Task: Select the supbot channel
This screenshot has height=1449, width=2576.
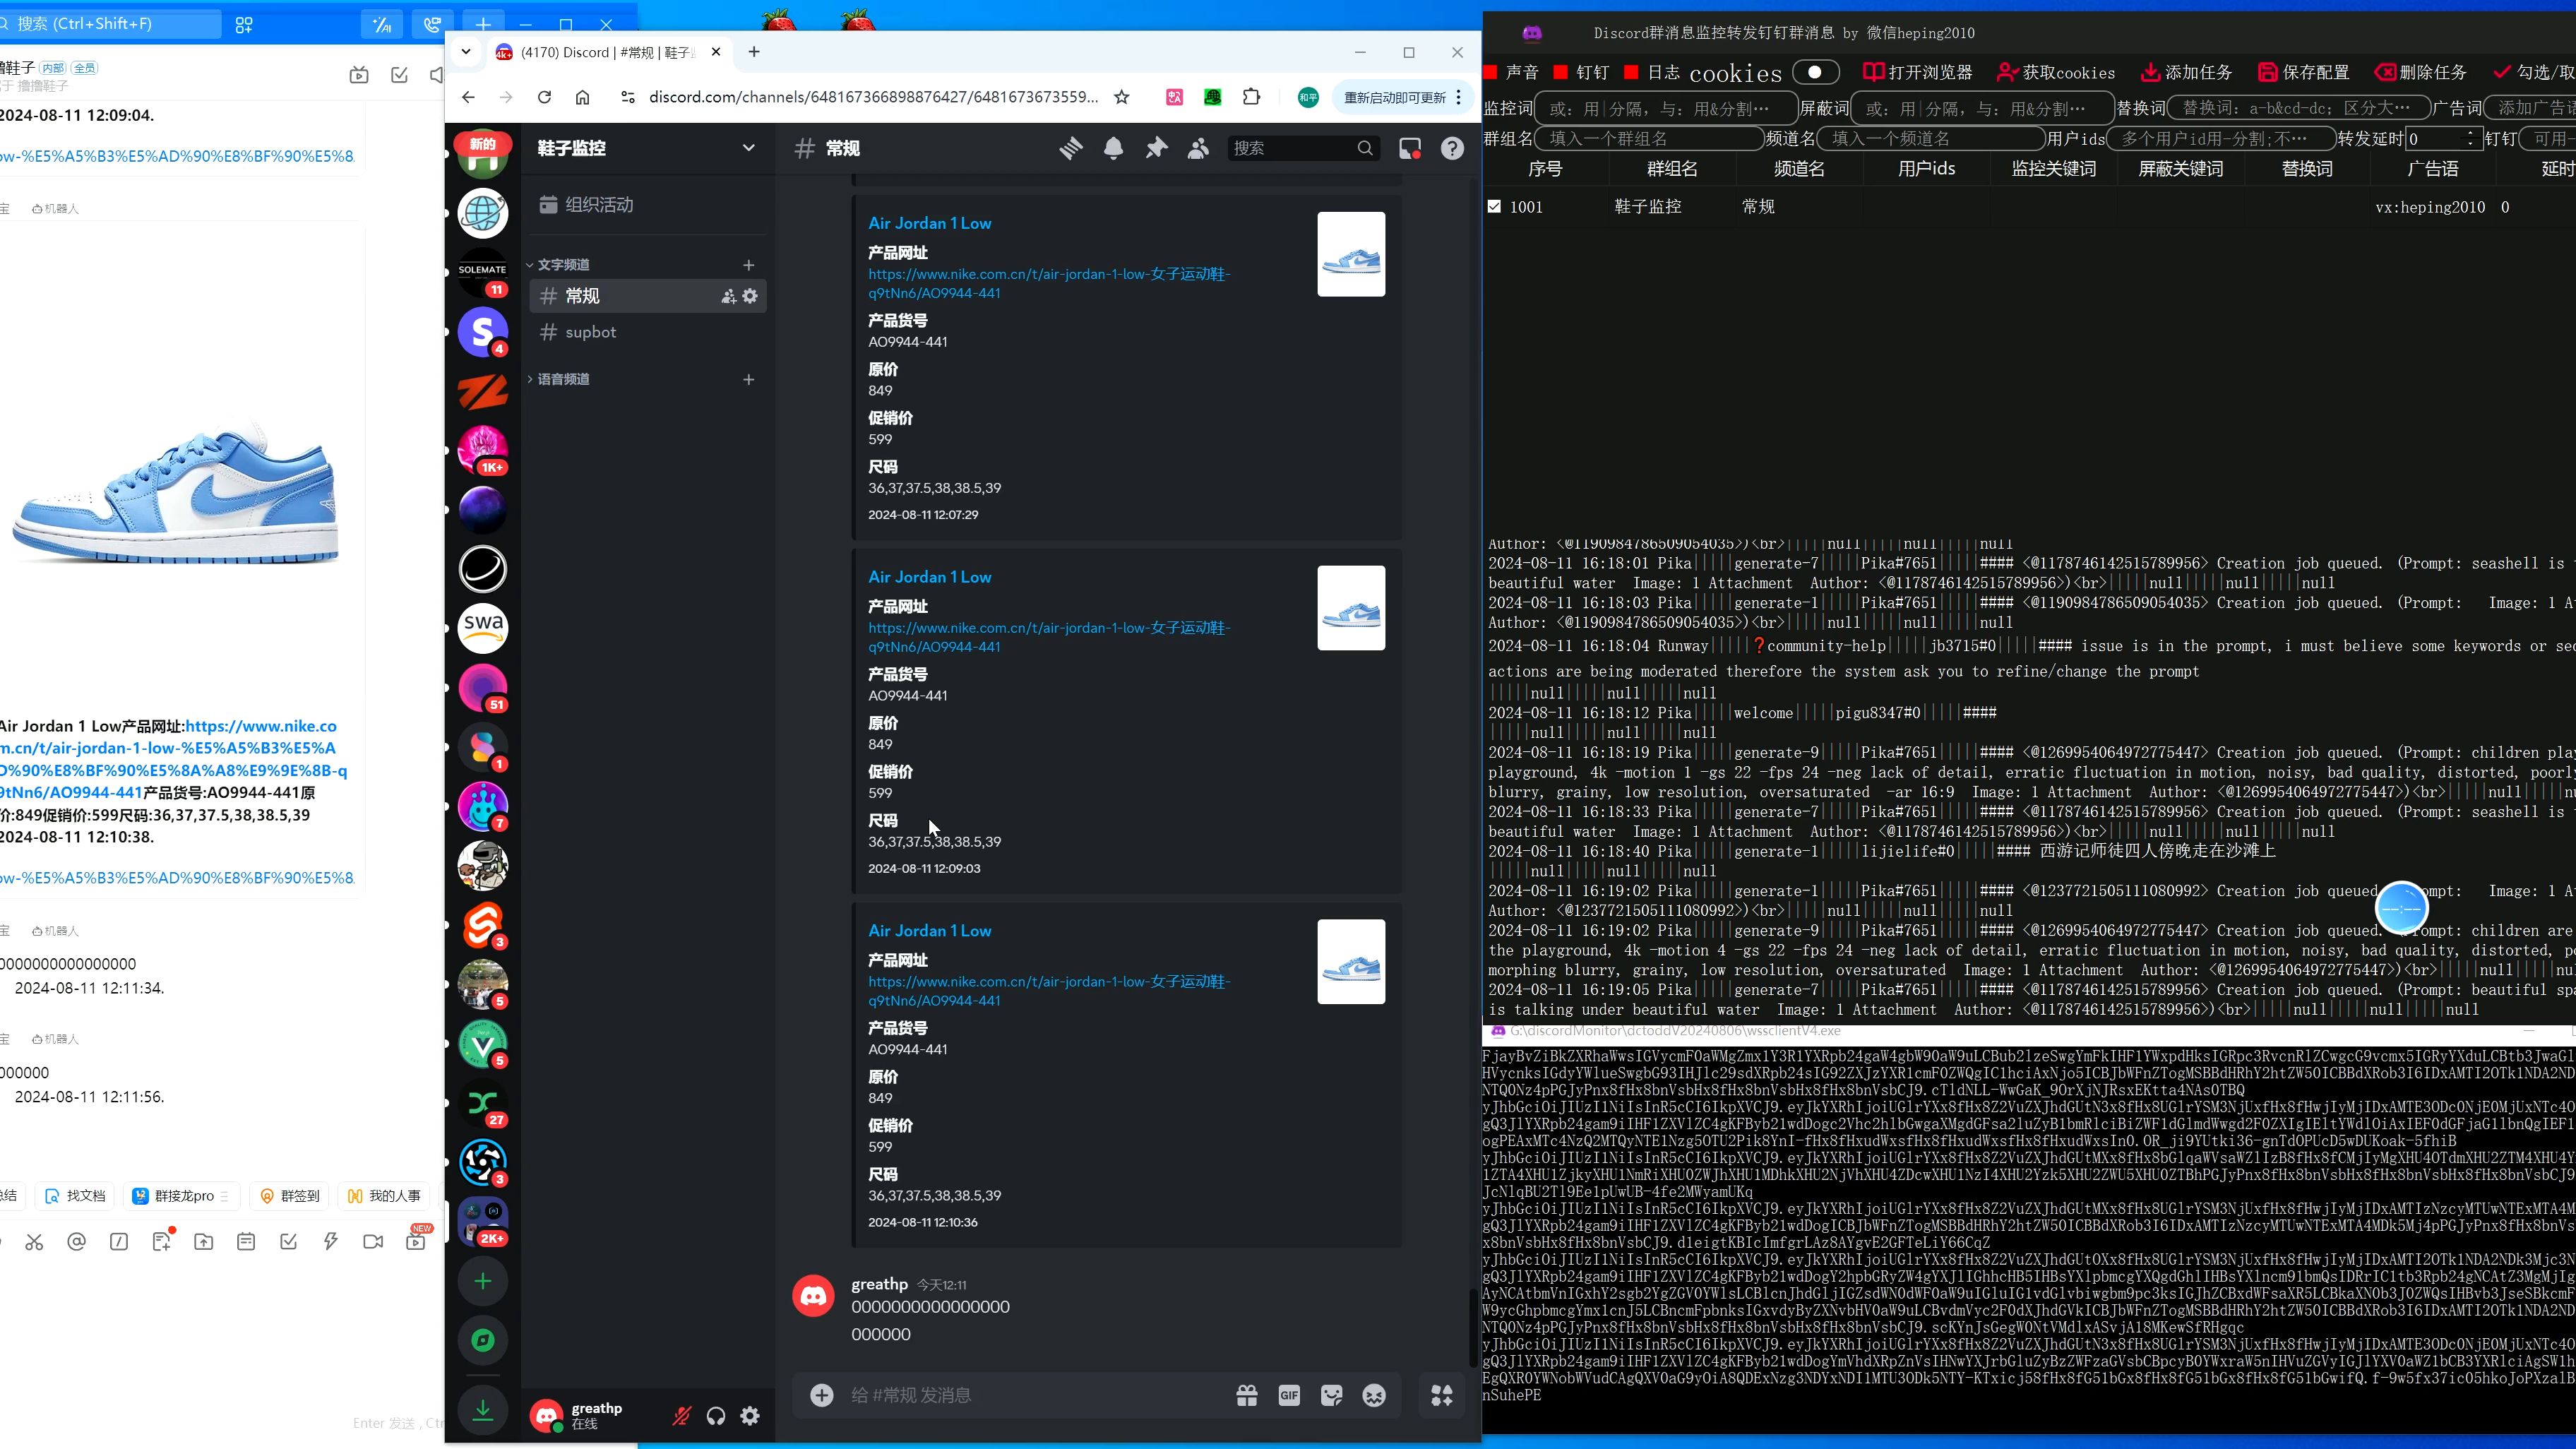Action: tap(647, 332)
